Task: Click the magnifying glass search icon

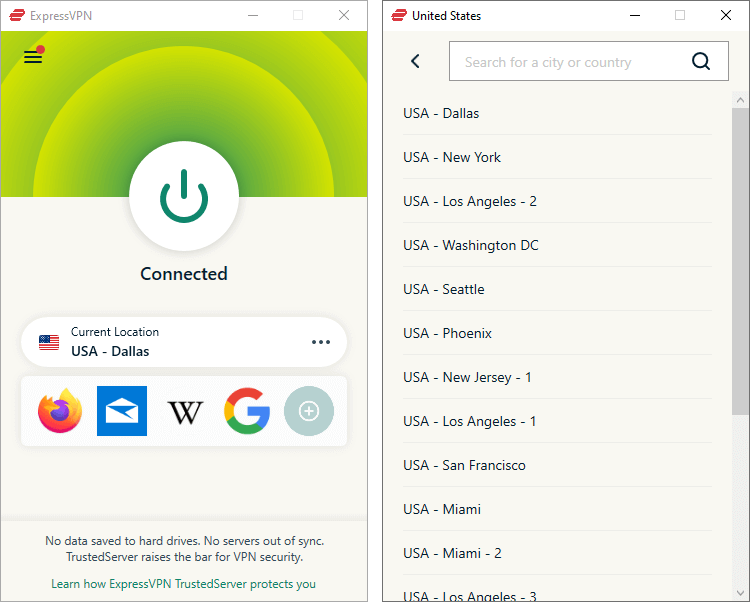Action: point(701,61)
